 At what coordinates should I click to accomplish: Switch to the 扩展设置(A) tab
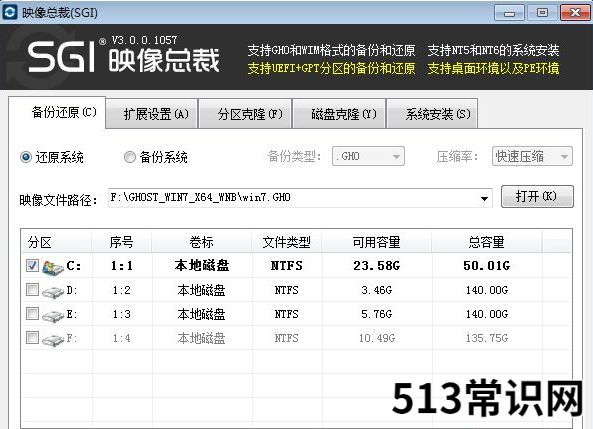pyautogui.click(x=152, y=114)
